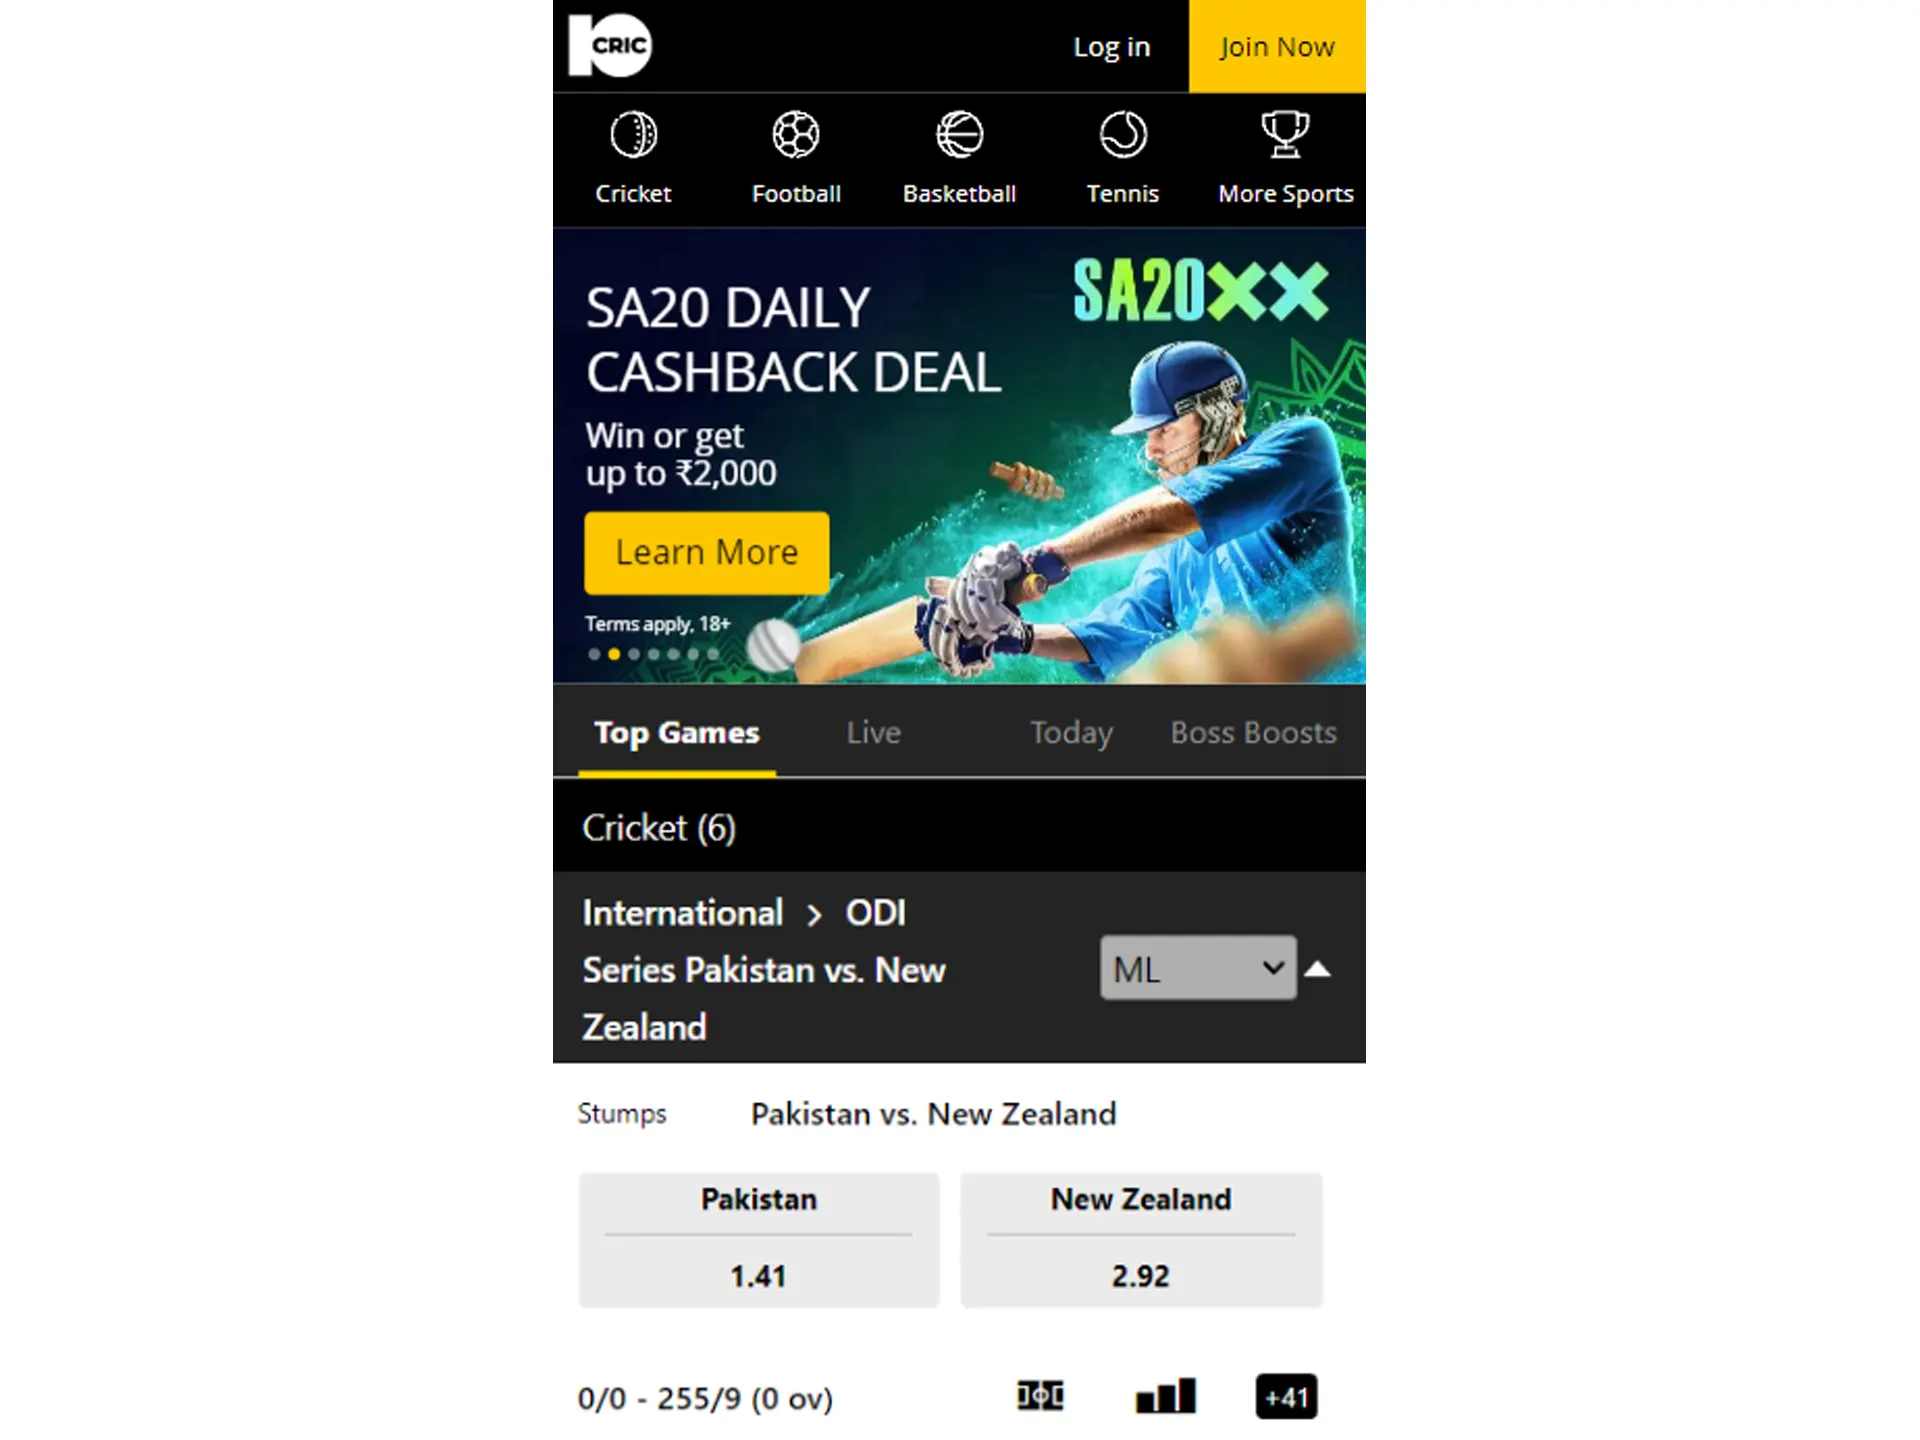Screen dimensions: 1920x1440
Task: Click the Join Now button
Action: coord(1276,45)
